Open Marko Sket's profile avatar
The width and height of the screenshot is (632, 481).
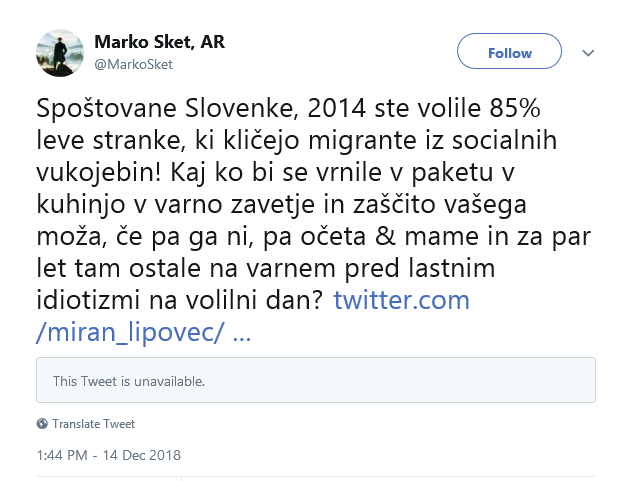[x=60, y=54]
